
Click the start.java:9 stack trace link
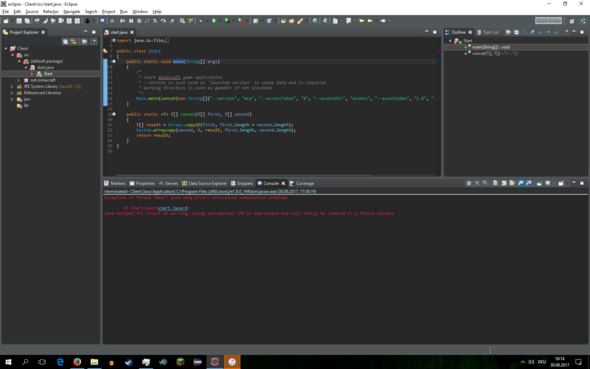(173, 208)
